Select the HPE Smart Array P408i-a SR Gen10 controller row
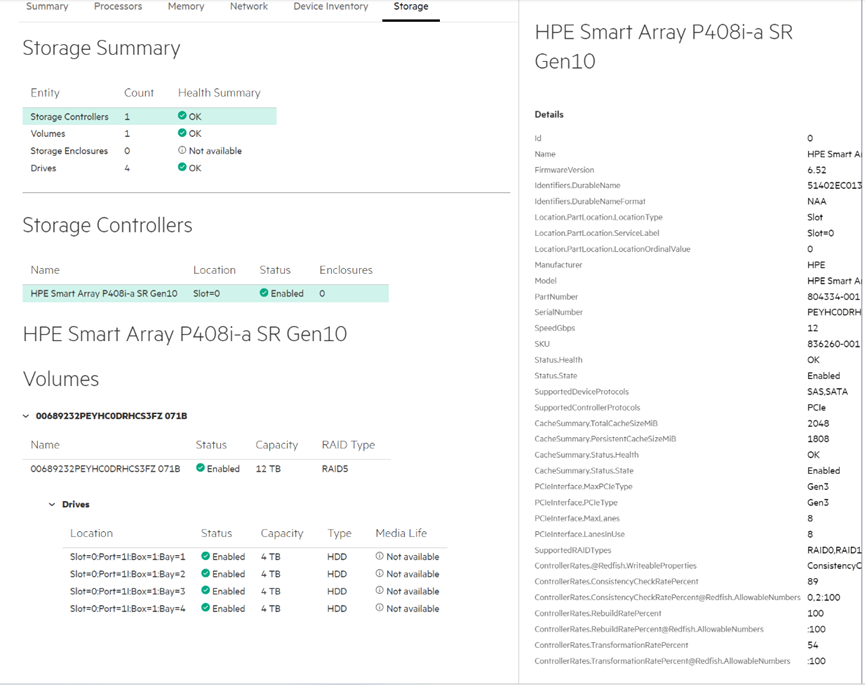The height and width of the screenshot is (685, 865). (x=205, y=293)
